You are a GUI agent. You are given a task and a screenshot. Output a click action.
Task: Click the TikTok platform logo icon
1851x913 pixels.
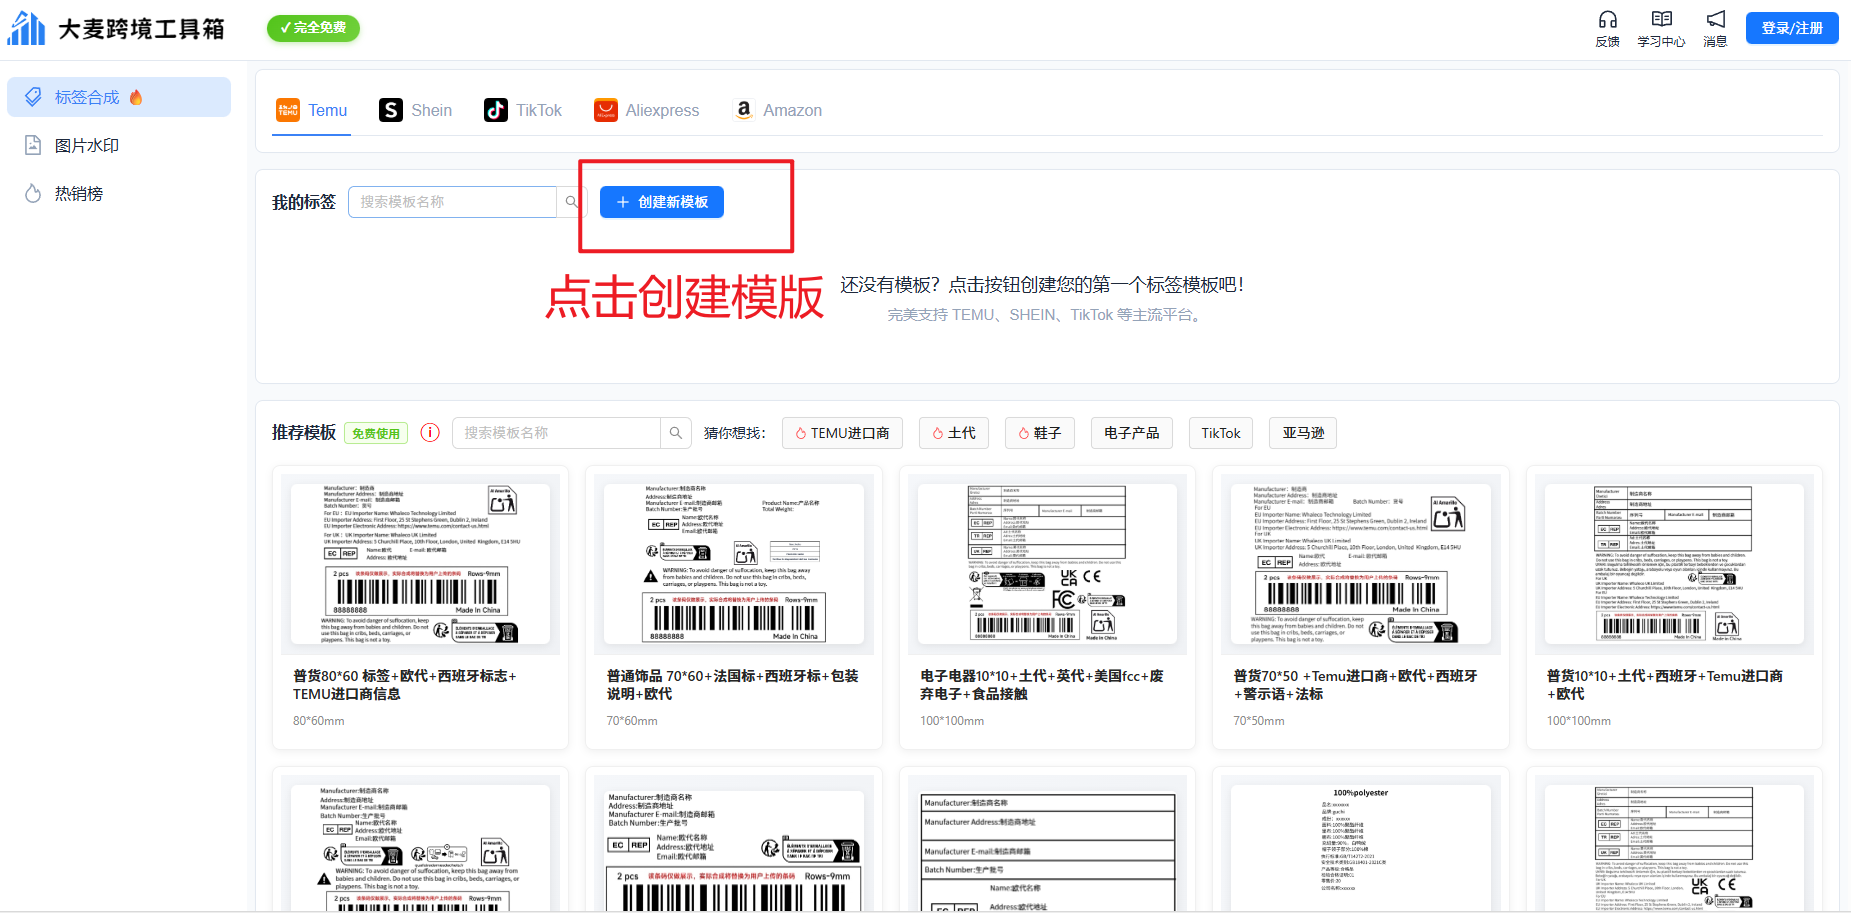point(496,110)
